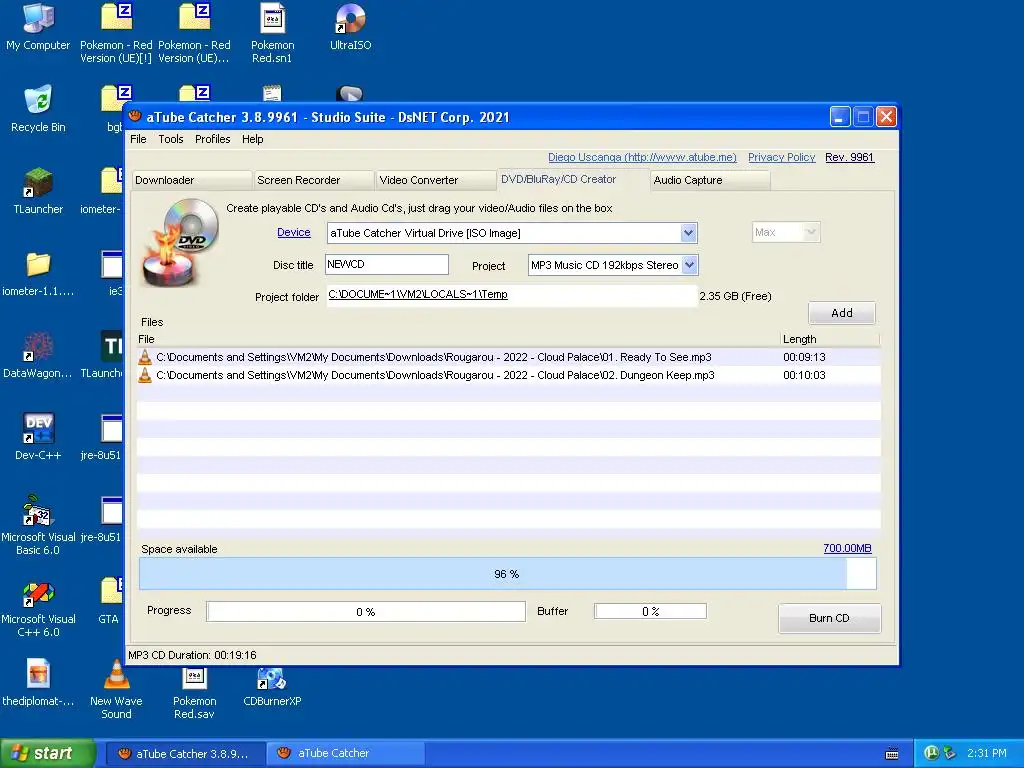Expand the Project type dropdown
Image resolution: width=1024 pixels, height=768 pixels.
[690, 264]
